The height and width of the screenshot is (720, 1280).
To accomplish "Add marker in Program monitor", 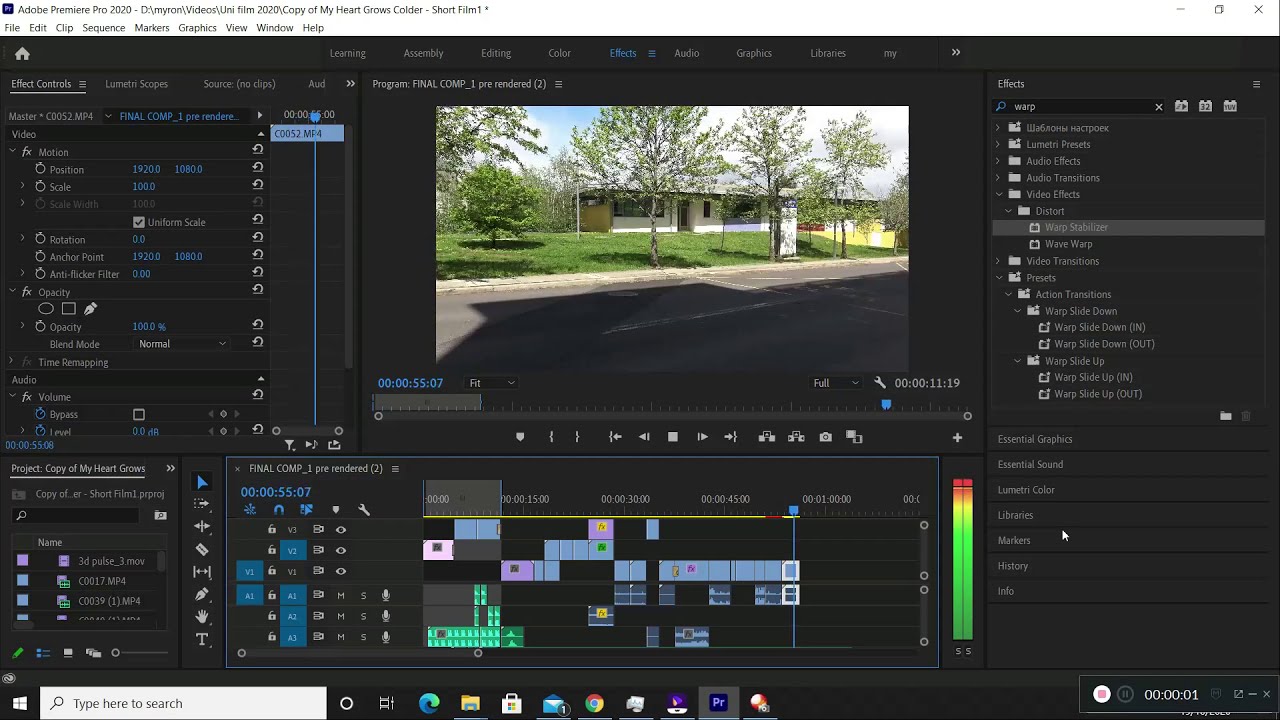I will point(520,437).
